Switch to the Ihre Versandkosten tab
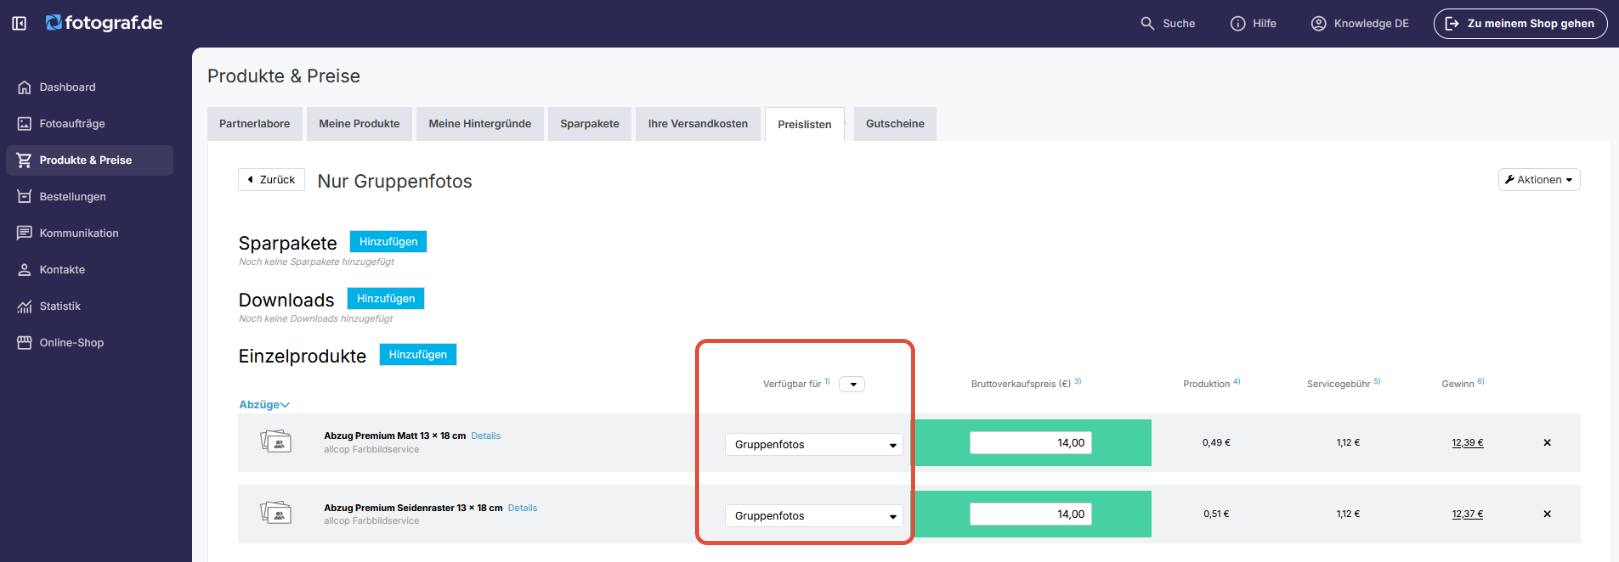 [x=698, y=124]
